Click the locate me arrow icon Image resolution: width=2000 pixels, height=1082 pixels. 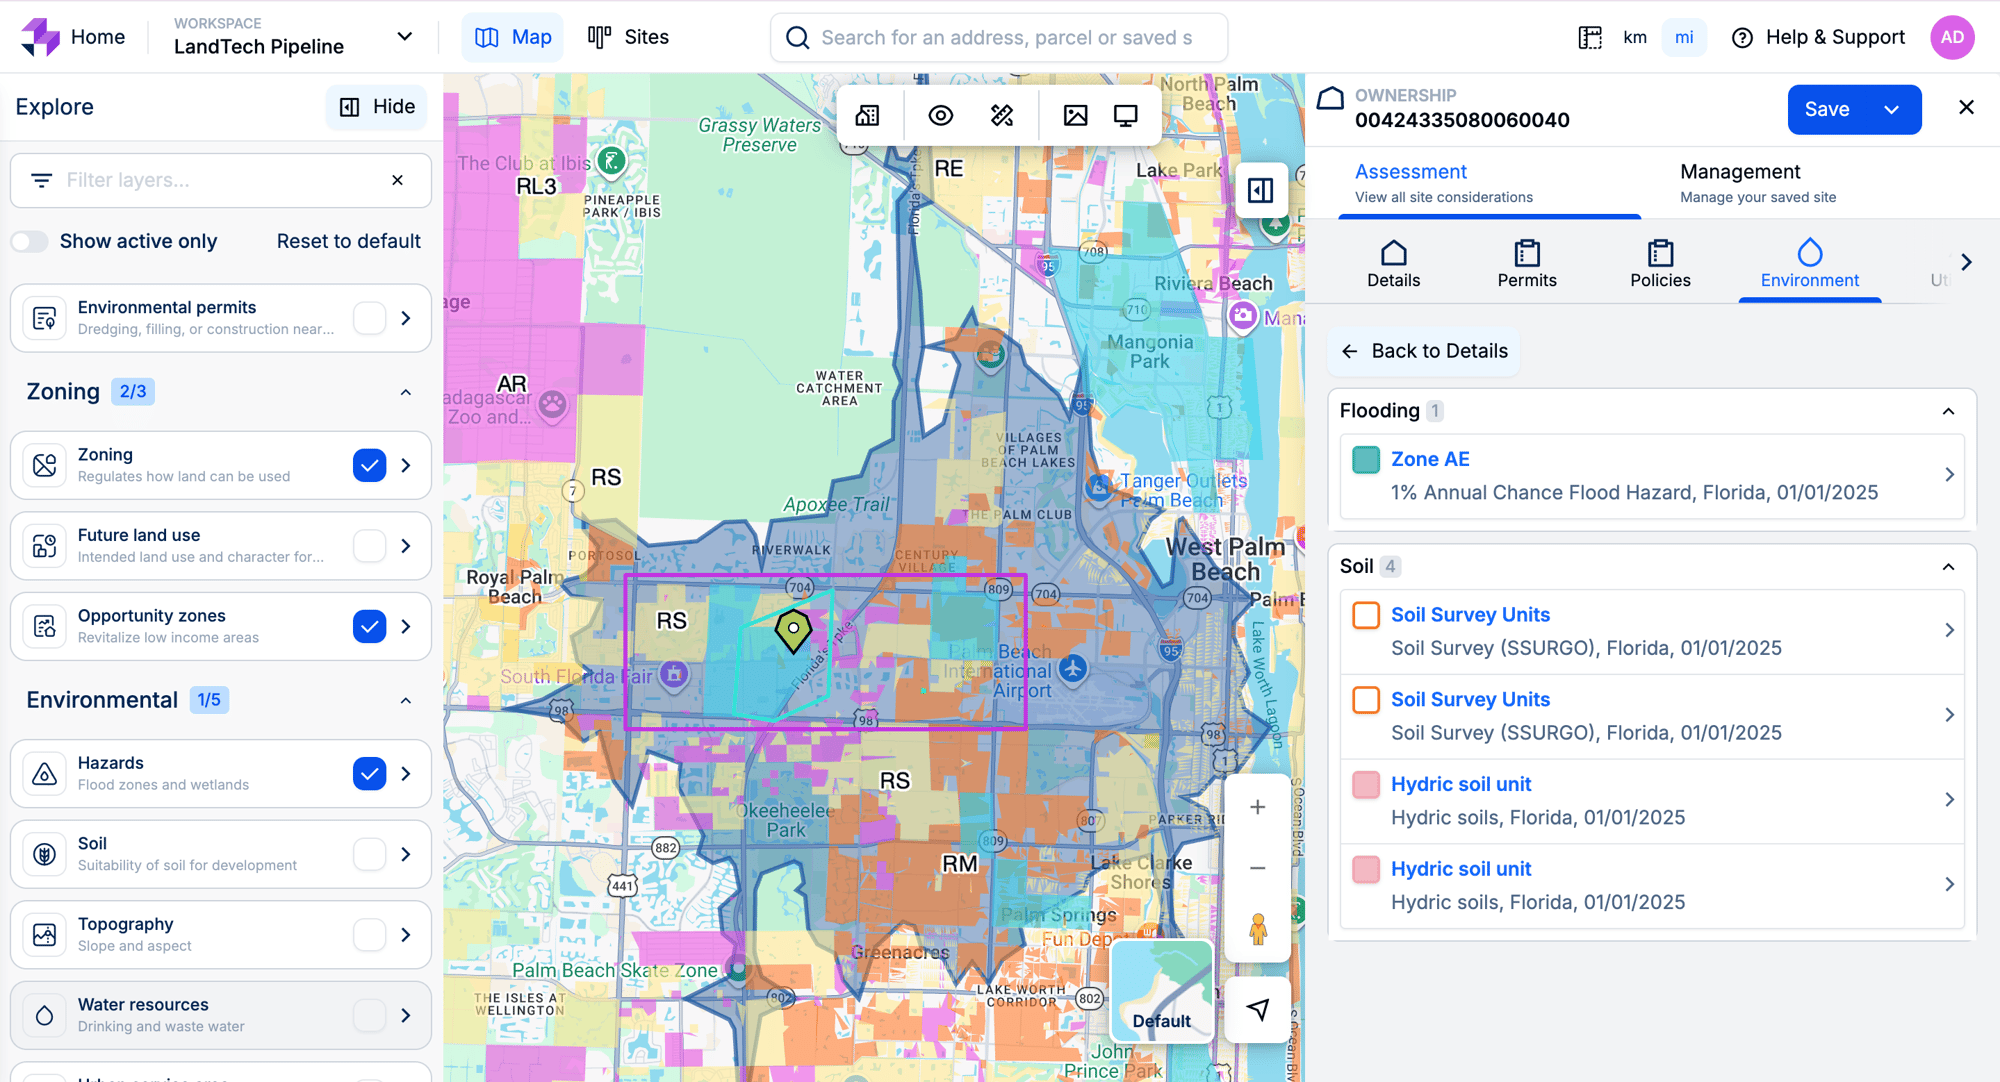pyautogui.click(x=1258, y=1010)
